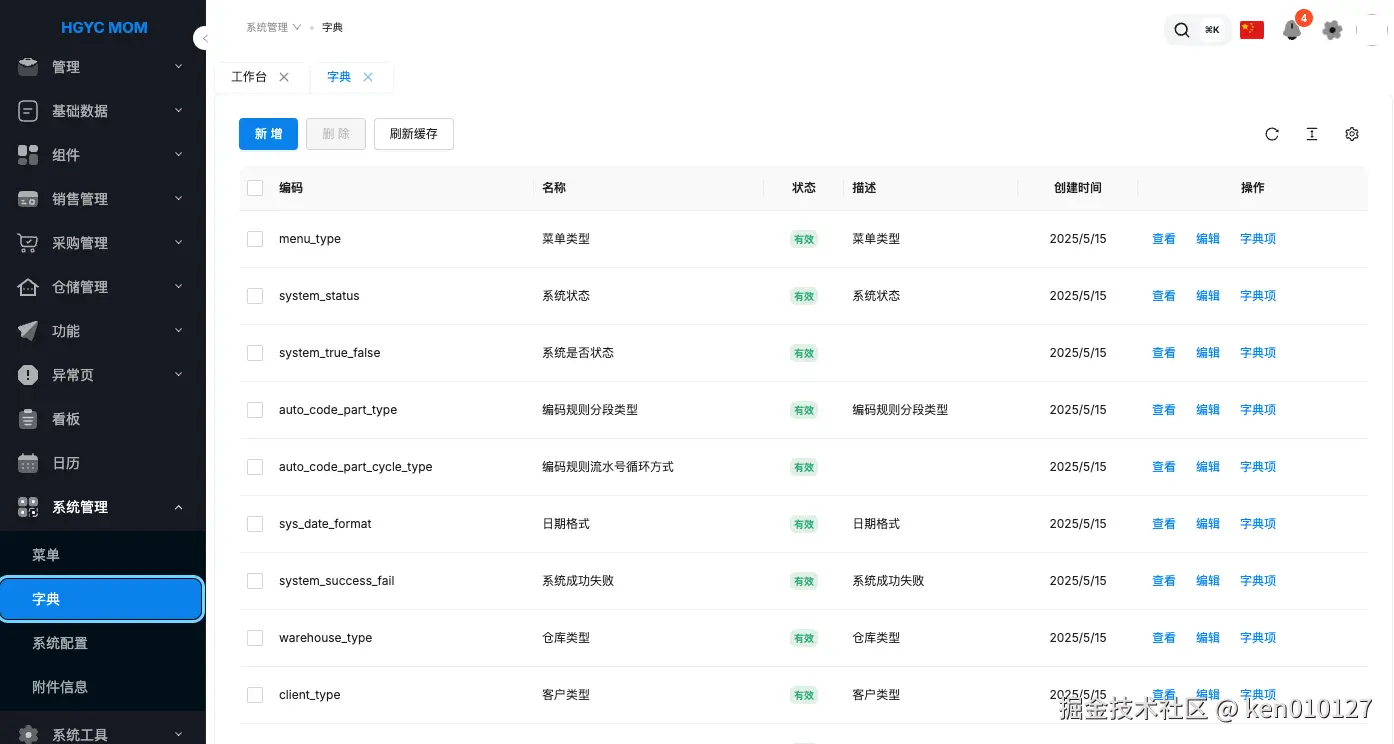Image resolution: width=1394 pixels, height=744 pixels.
Task: Click the HGYC MOM logo text
Action: coord(104,28)
